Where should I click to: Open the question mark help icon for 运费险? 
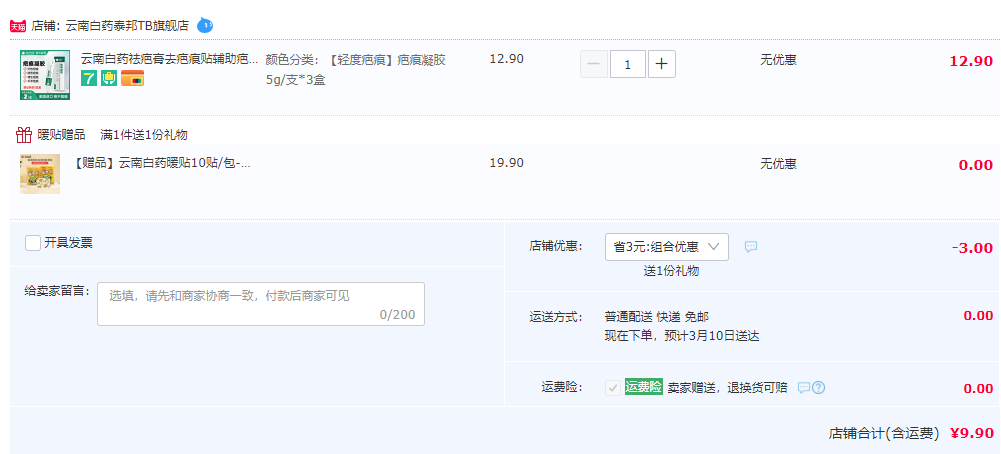(x=818, y=387)
